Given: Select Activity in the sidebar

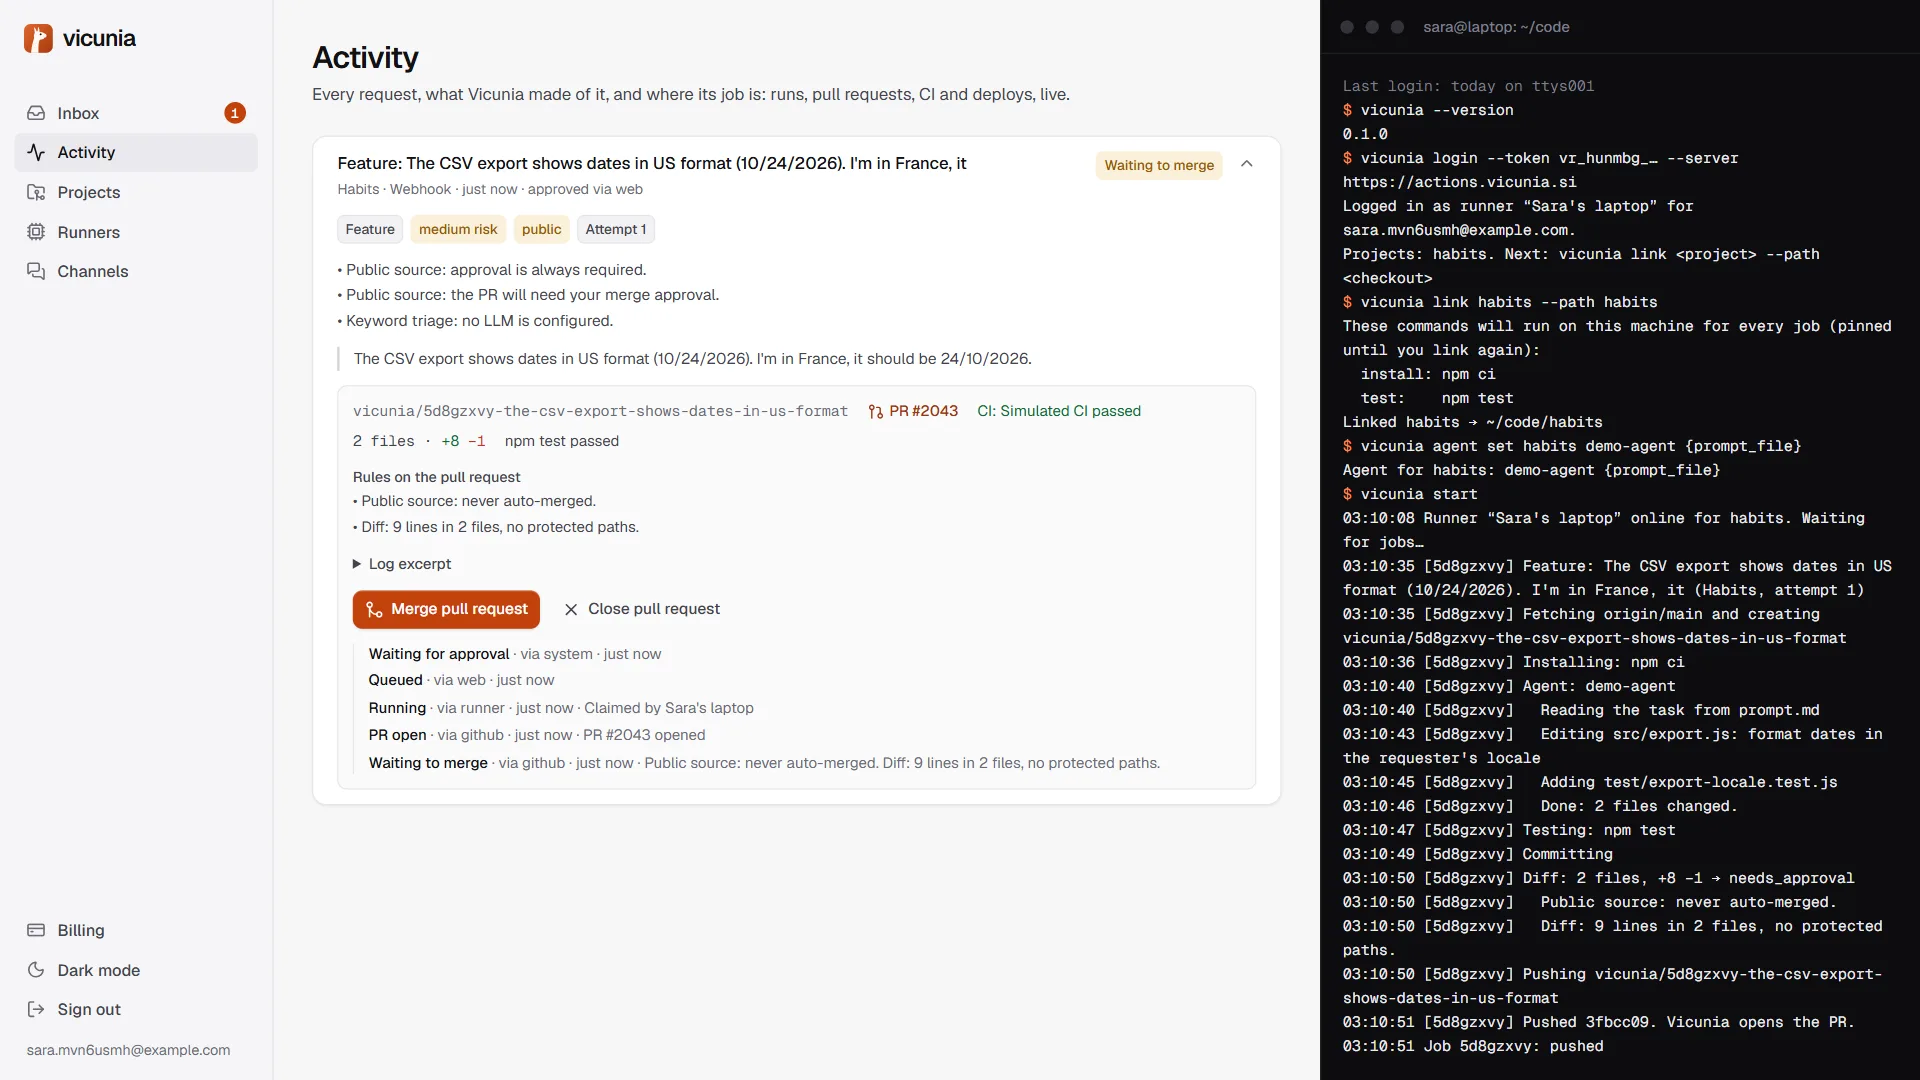Looking at the screenshot, I should (136, 152).
